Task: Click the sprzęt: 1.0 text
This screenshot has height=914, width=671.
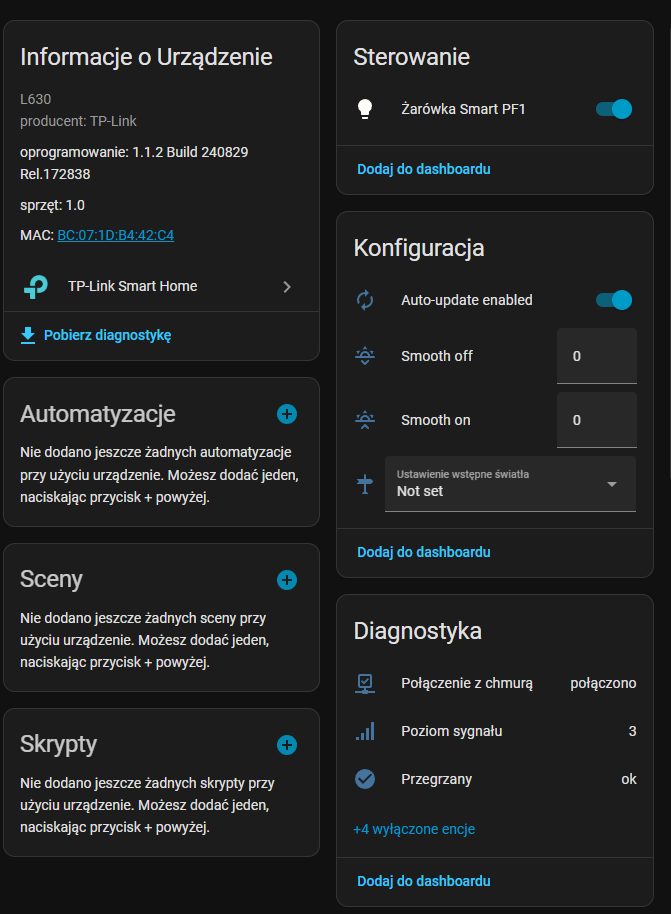Action: (52, 205)
